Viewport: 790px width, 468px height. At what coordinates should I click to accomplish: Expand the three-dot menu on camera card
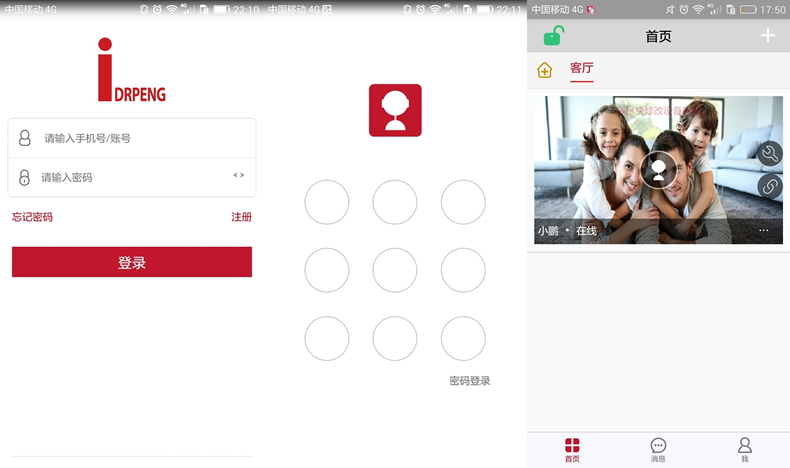click(764, 231)
